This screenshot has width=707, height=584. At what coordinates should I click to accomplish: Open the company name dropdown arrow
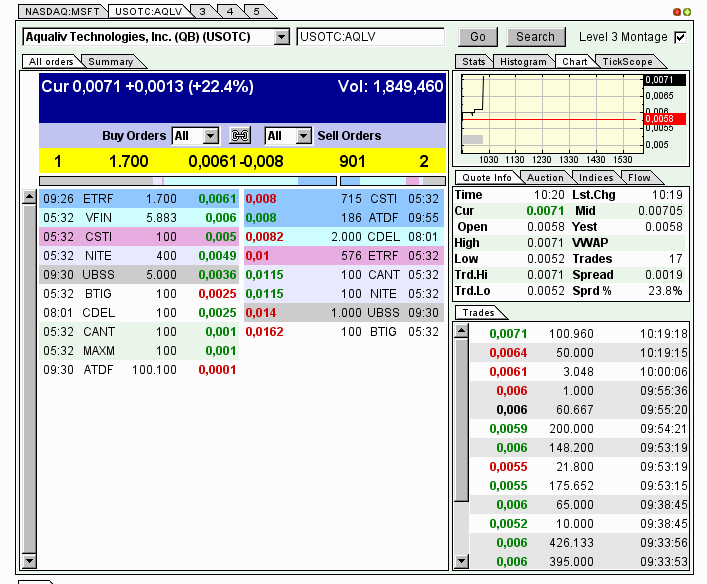(x=281, y=37)
